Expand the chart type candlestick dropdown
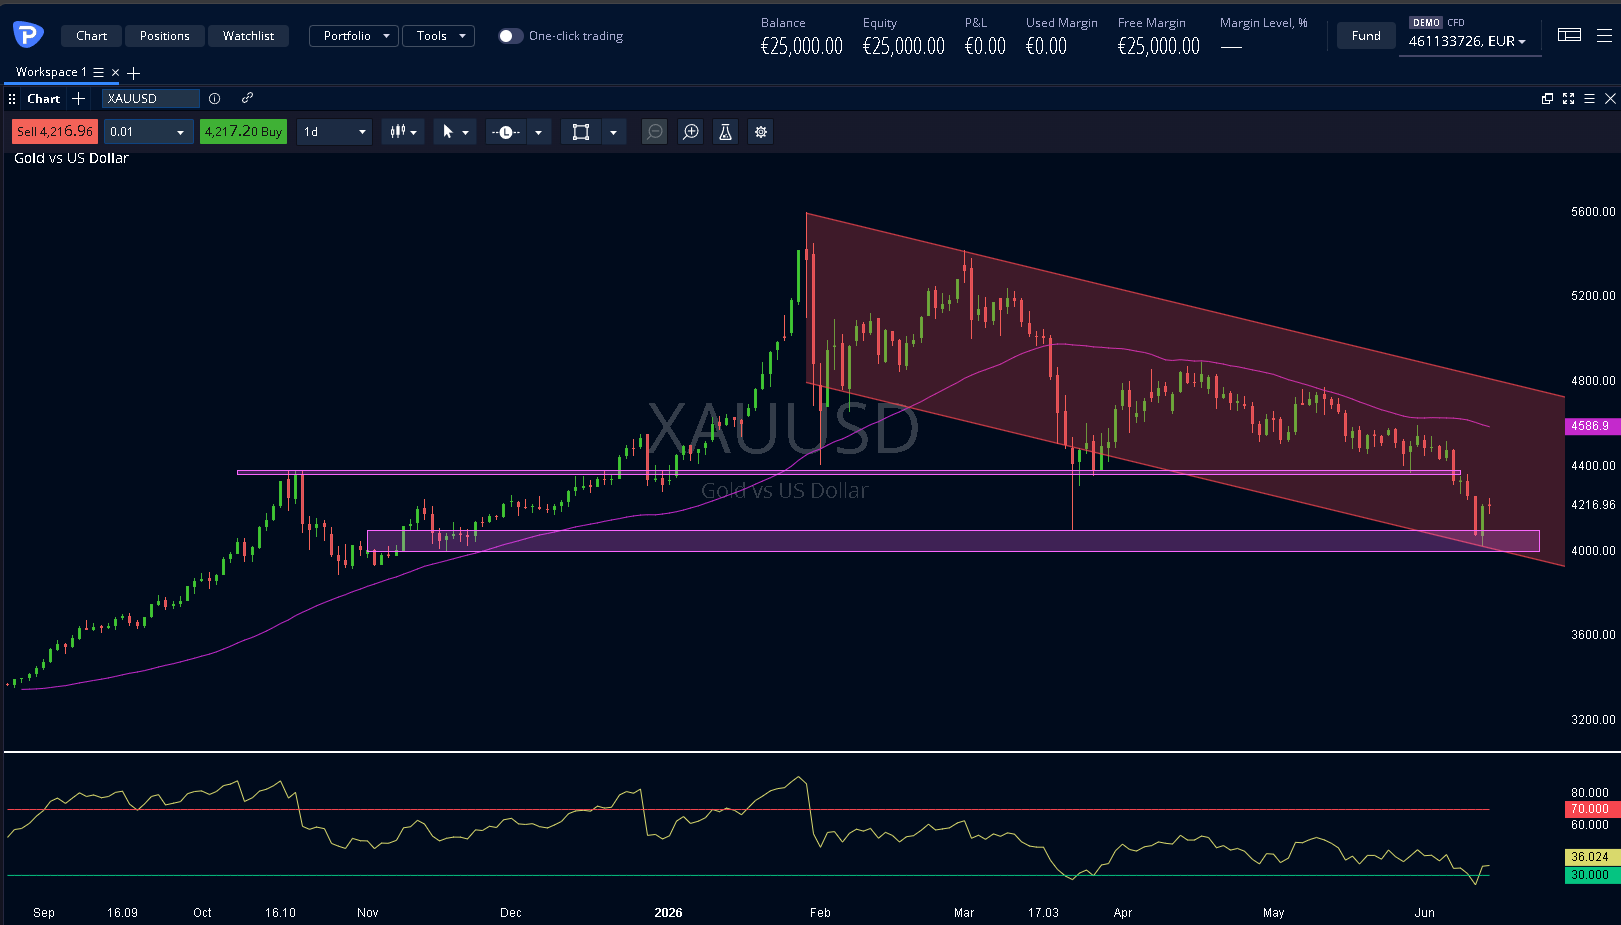Screen dimensions: 1621x925 403,132
